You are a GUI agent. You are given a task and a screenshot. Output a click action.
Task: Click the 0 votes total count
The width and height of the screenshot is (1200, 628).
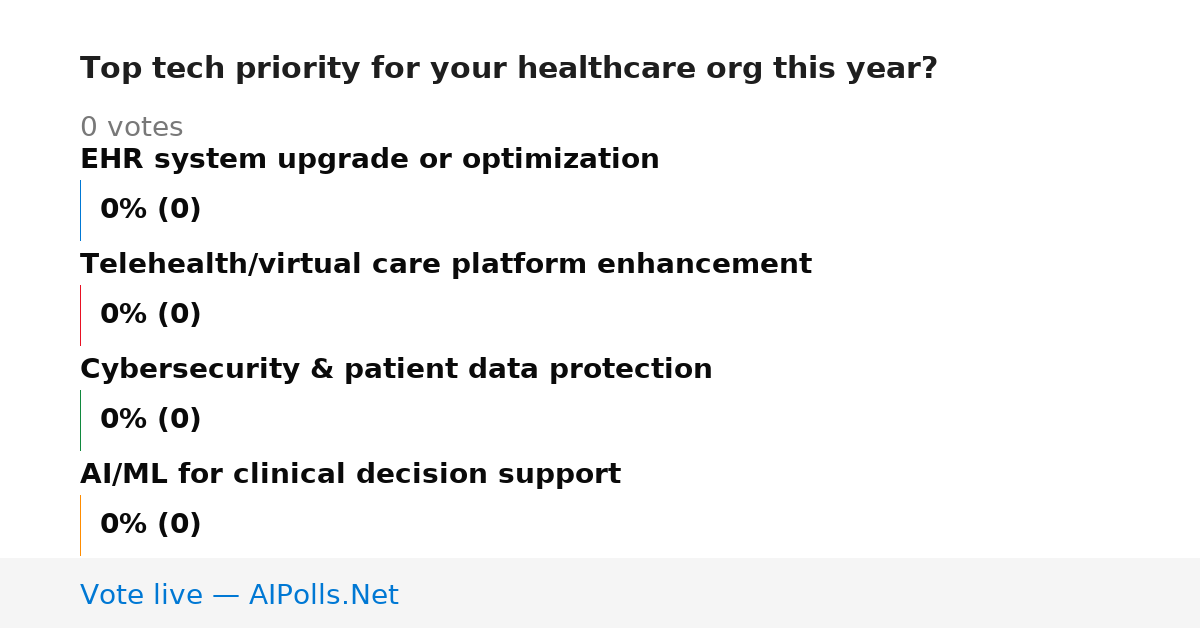point(131,128)
